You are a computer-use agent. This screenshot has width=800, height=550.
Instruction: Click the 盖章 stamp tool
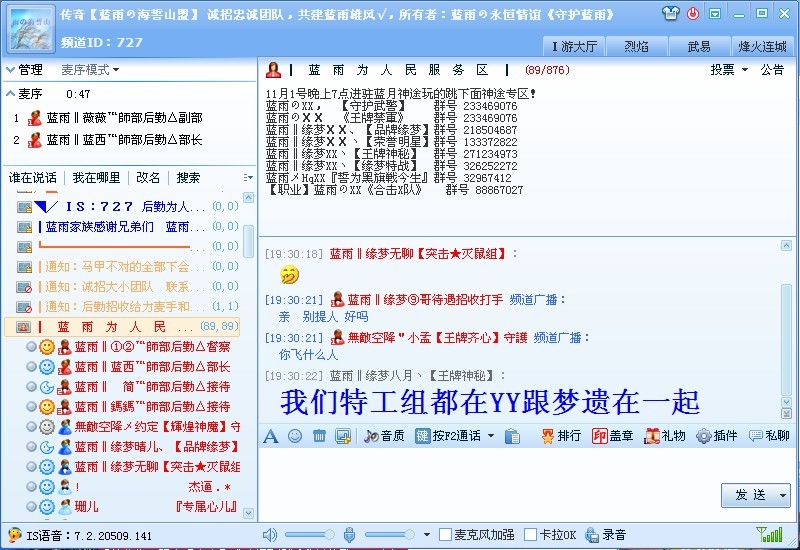(x=613, y=436)
